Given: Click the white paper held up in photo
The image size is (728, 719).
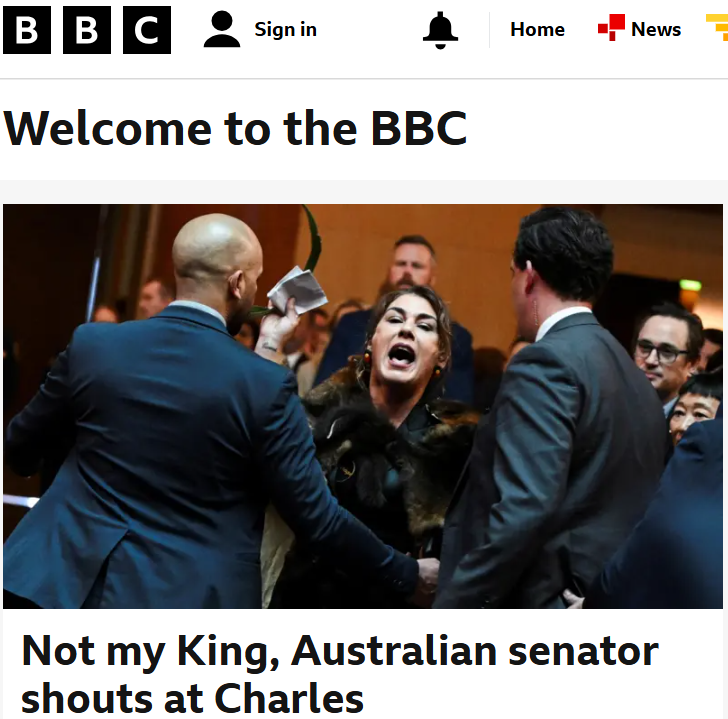Looking at the screenshot, I should [x=297, y=289].
